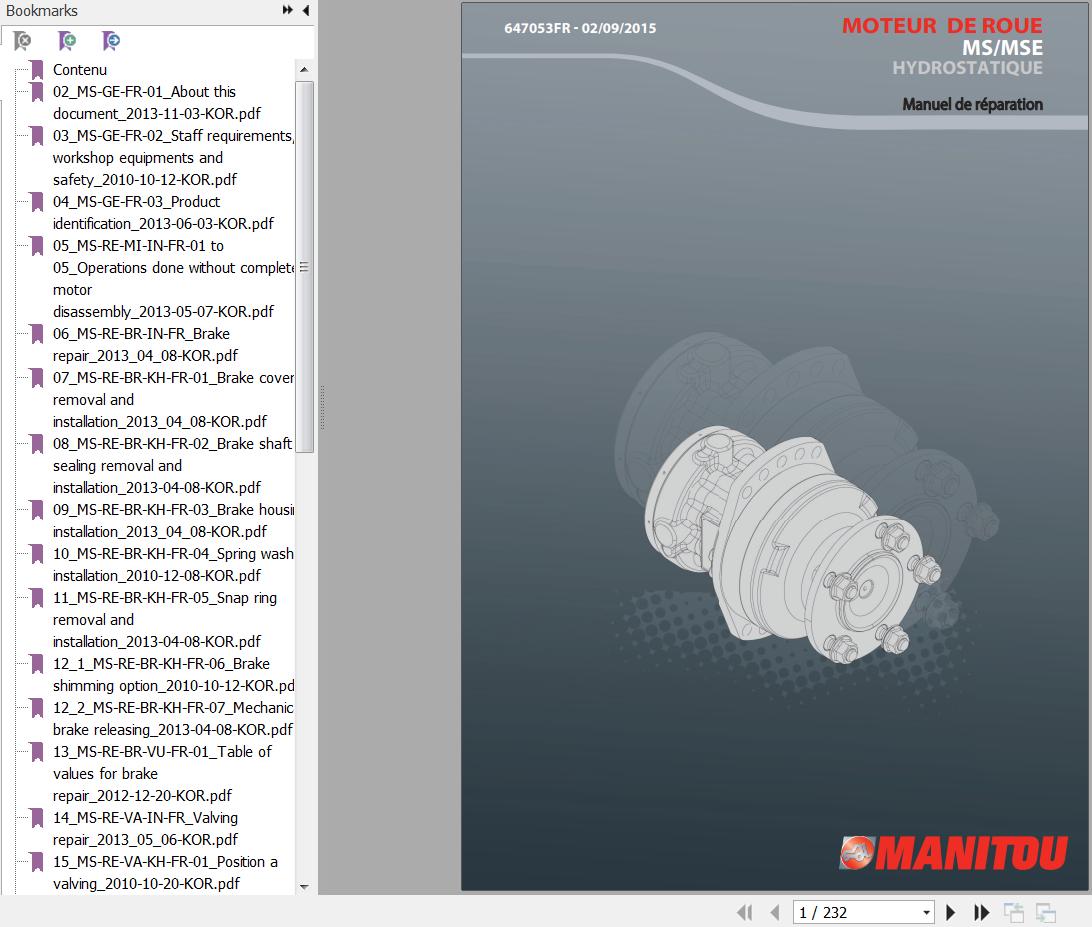Viewport: 1092px width, 927px height.
Task: Jump to last page button
Action: point(981,912)
